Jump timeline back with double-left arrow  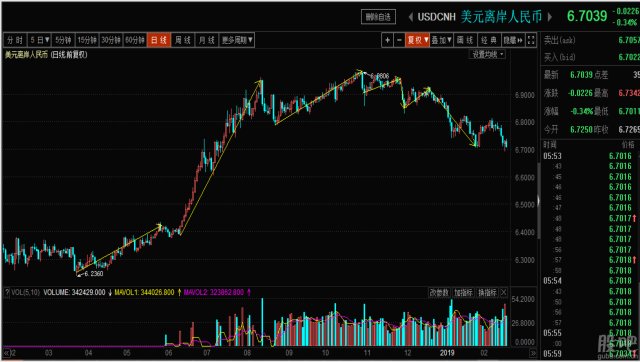(7, 353)
